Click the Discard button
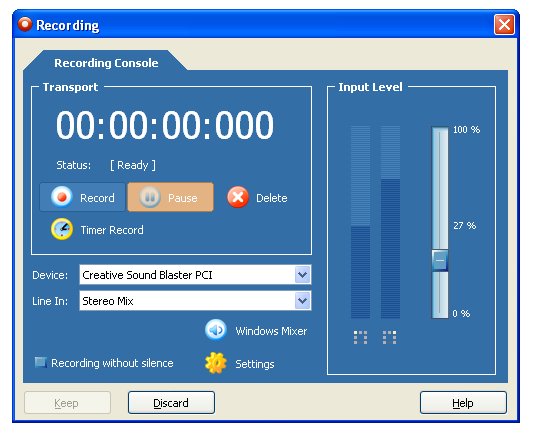Viewport: 534px width, 439px height. tap(171, 403)
